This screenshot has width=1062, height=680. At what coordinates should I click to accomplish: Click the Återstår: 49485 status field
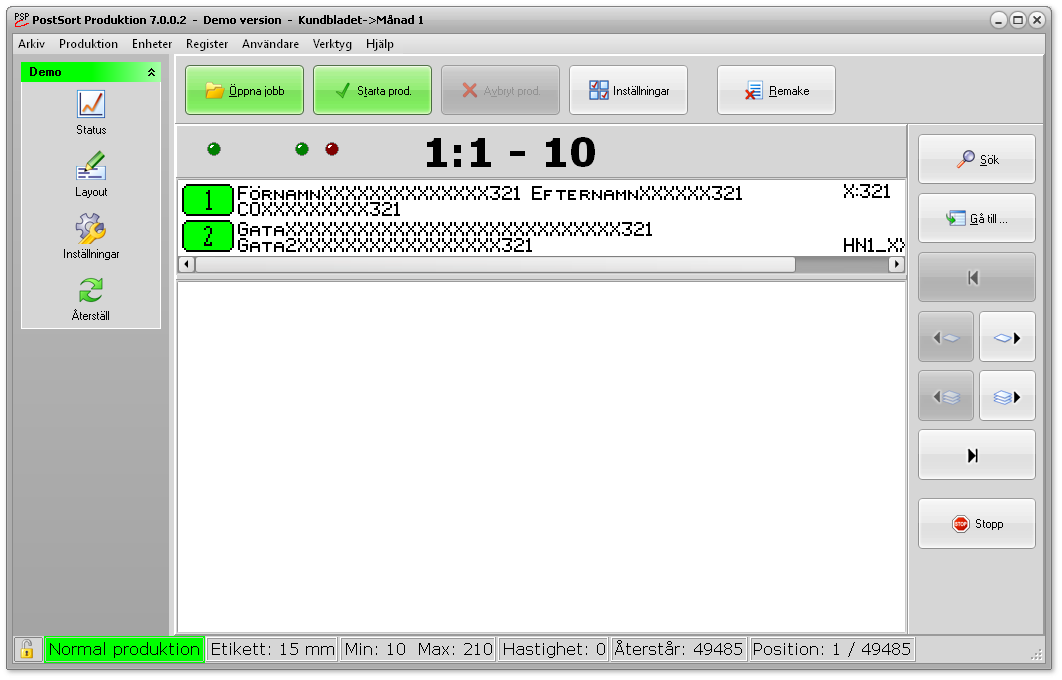679,650
